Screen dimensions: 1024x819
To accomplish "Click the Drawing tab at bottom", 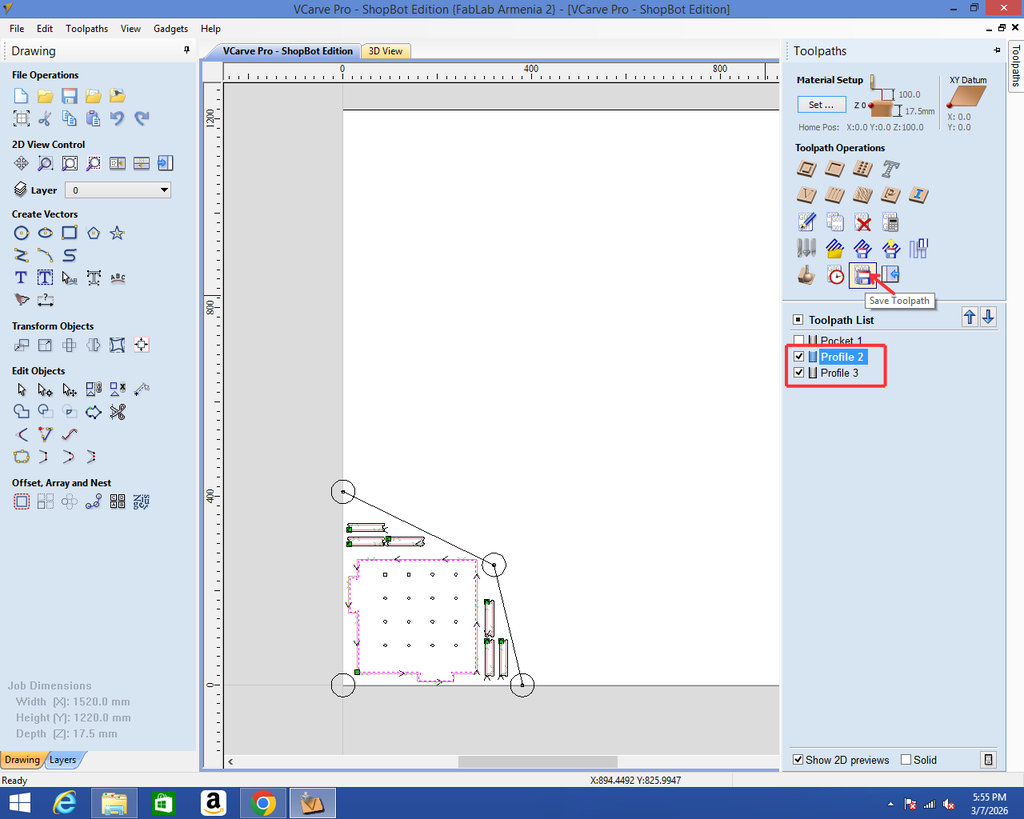I will coord(22,760).
